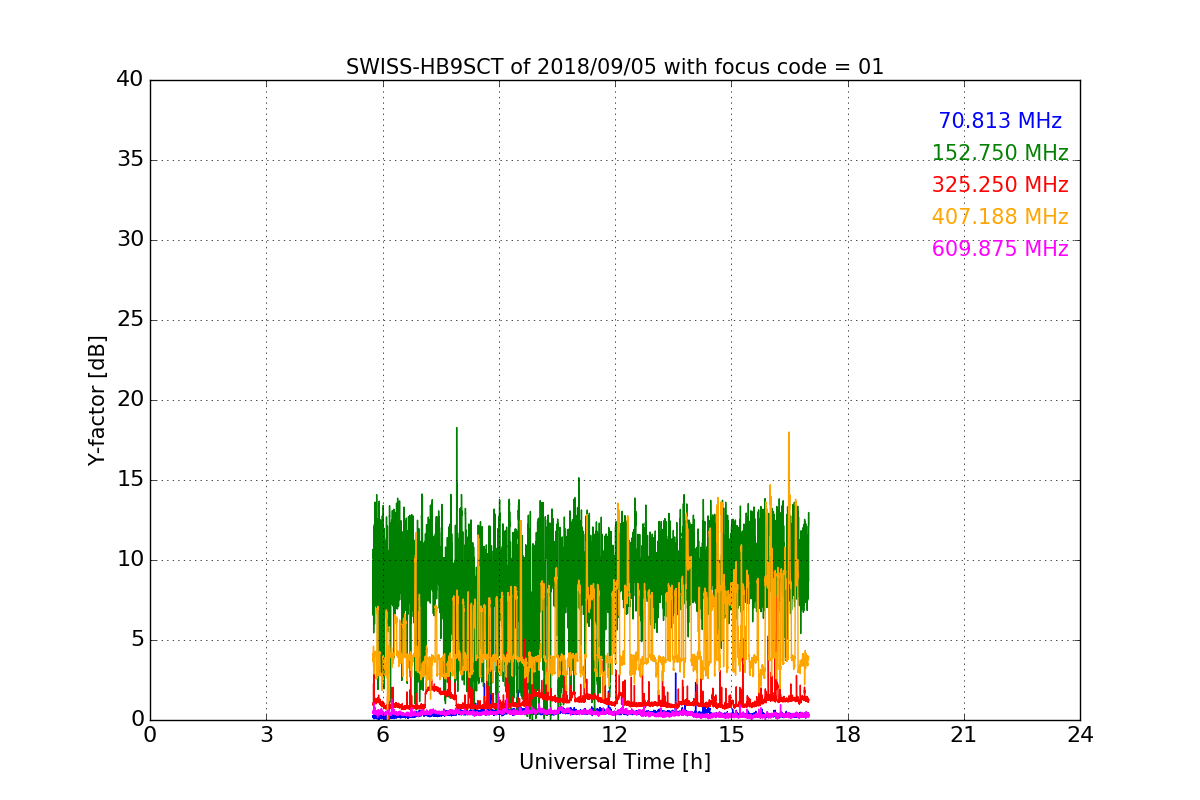Click the tall green spike near 8 h
The image size is (1200, 800).
pyautogui.click(x=457, y=460)
